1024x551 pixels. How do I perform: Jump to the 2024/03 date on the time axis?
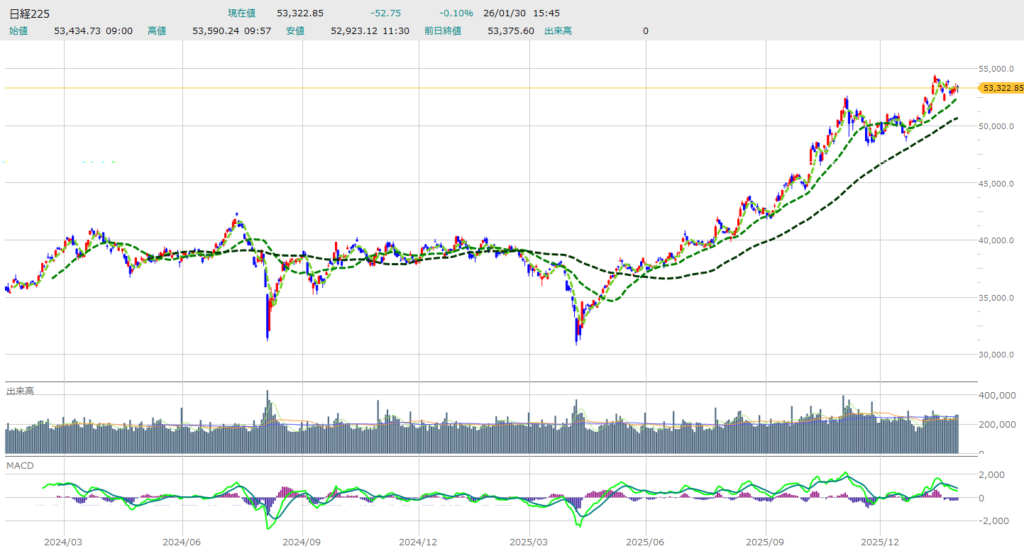pos(64,540)
